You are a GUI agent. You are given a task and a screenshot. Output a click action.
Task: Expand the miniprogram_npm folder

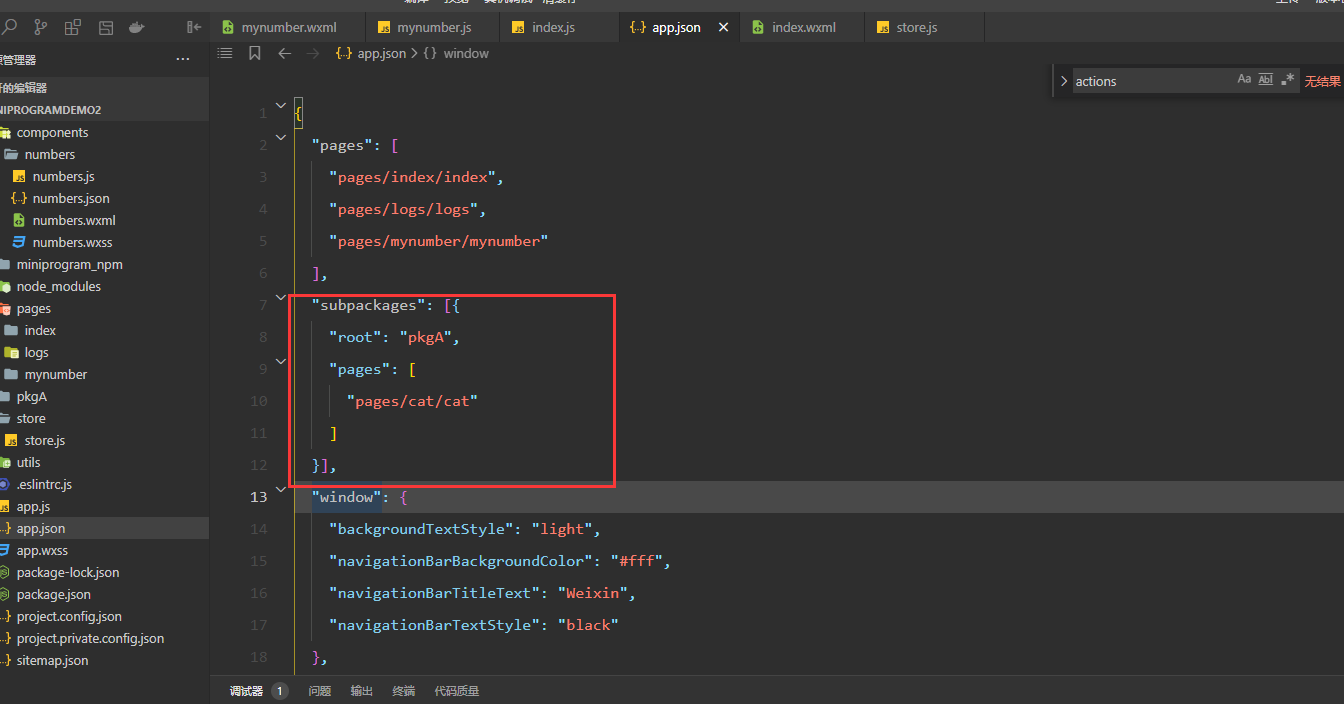point(104,264)
